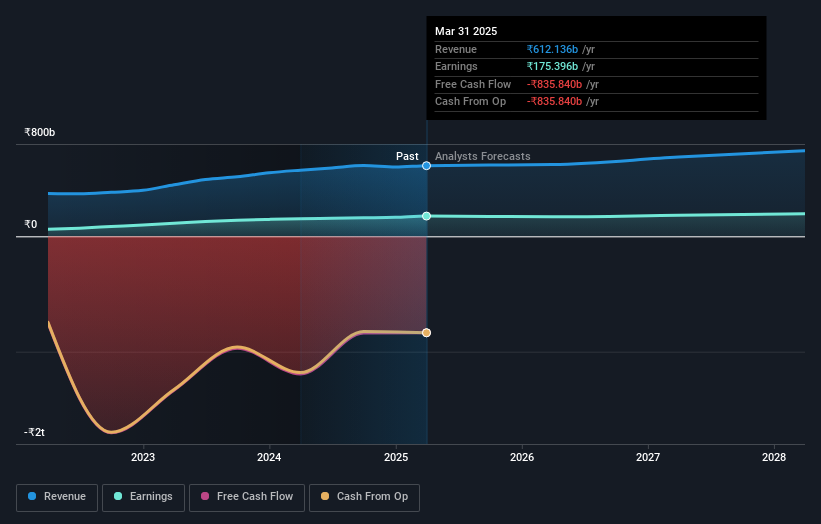Click the Cash From Op data point marker
This screenshot has height=524, width=821.
click(427, 333)
